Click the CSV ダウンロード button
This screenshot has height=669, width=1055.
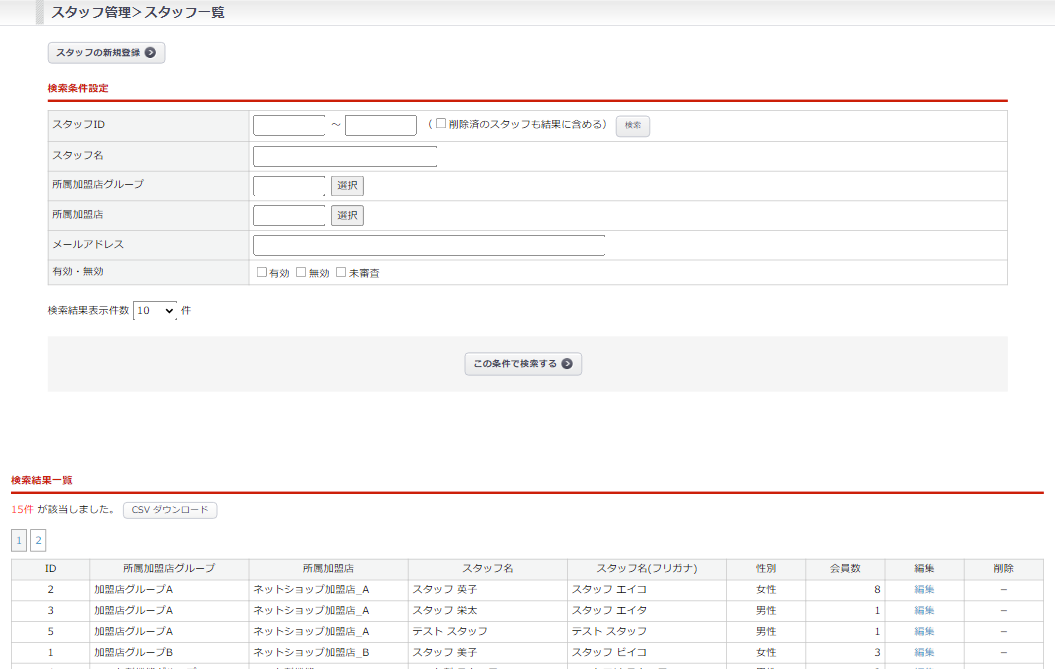(170, 510)
